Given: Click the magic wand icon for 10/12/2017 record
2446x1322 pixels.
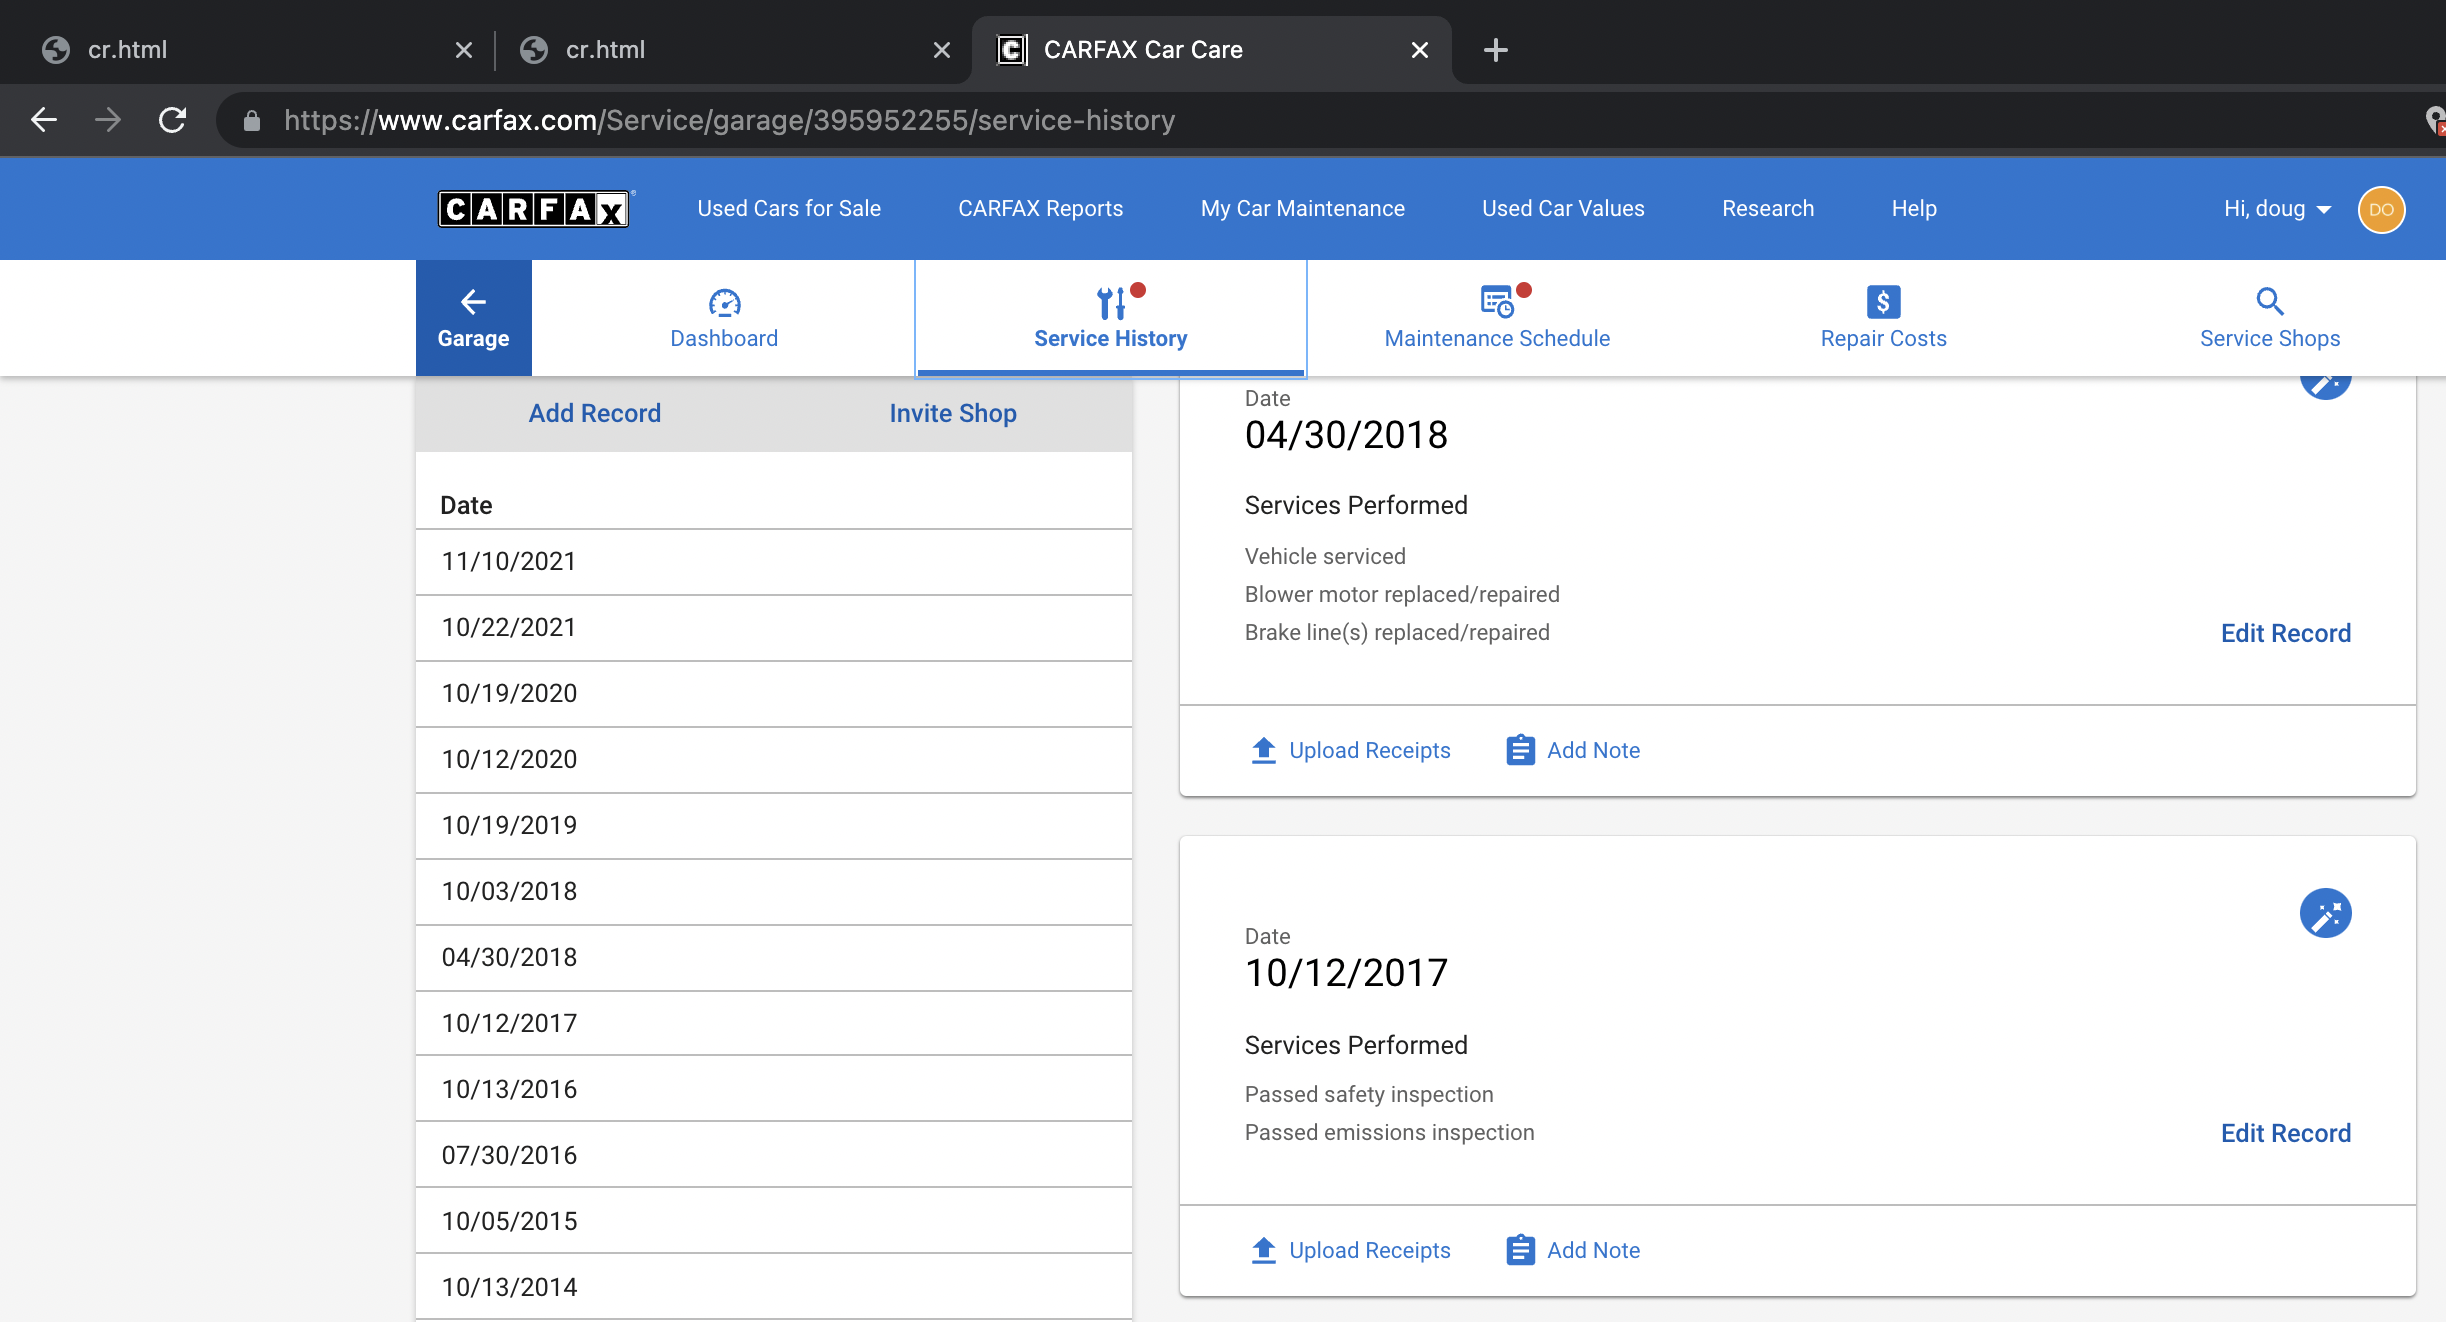Looking at the screenshot, I should pyautogui.click(x=2325, y=913).
